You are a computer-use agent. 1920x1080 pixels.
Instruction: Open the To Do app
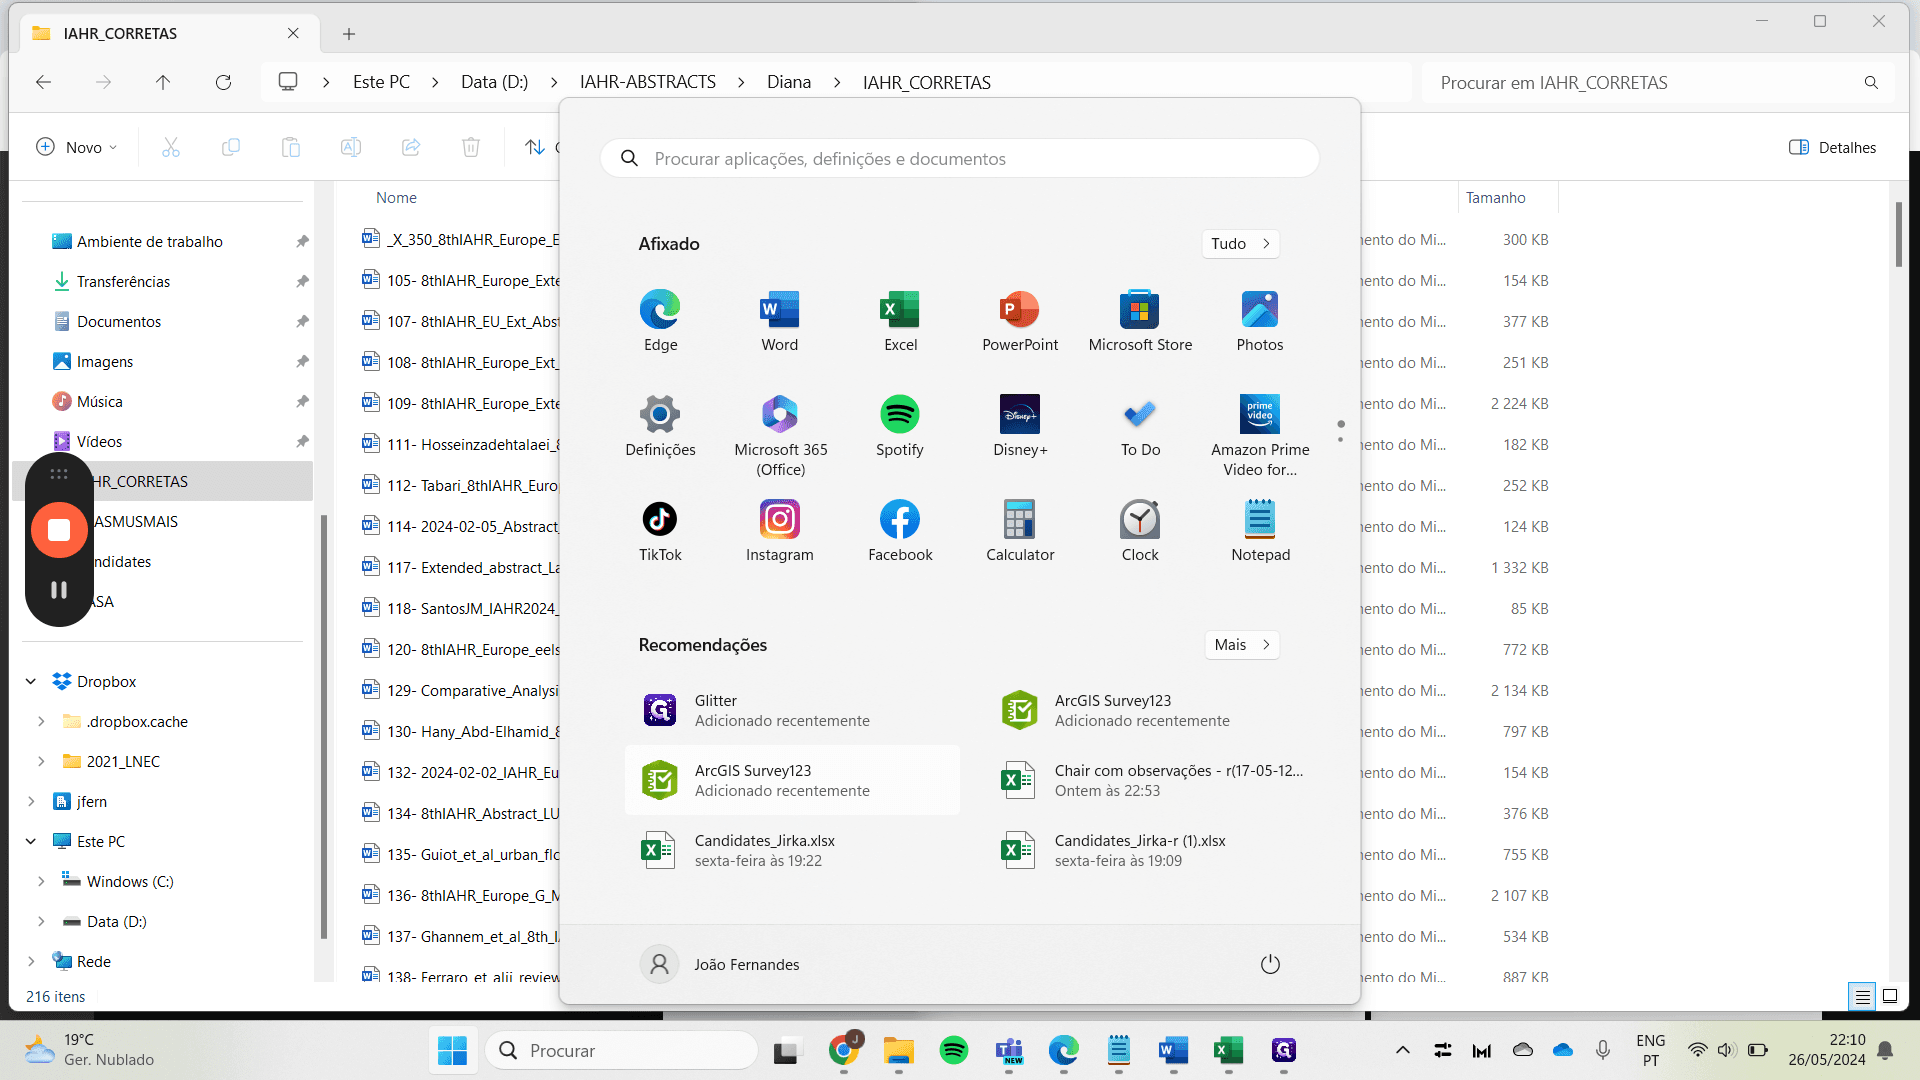[1140, 426]
